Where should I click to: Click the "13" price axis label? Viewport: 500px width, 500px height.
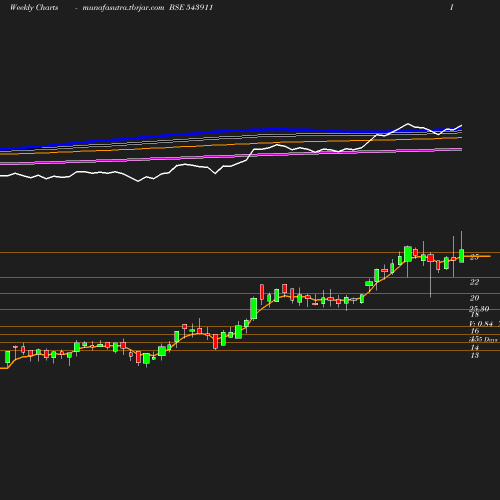tap(475, 355)
